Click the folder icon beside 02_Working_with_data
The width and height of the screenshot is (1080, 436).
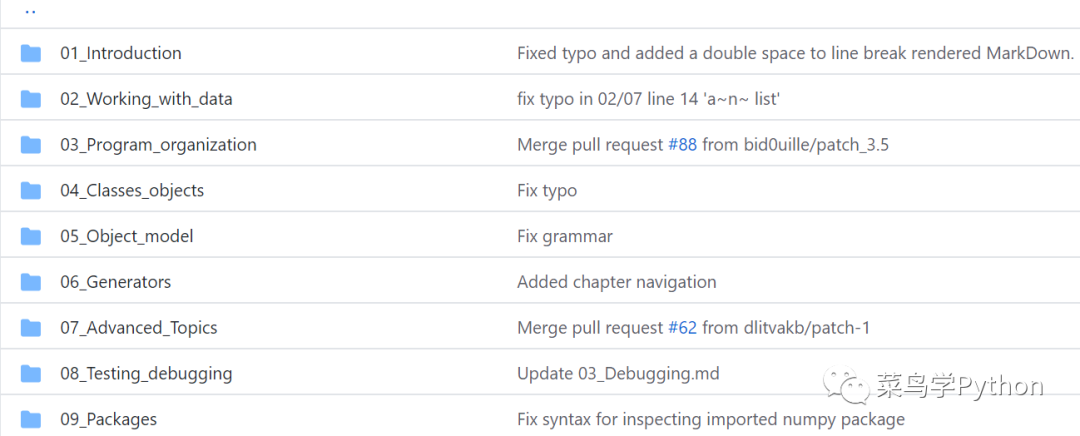point(31,99)
